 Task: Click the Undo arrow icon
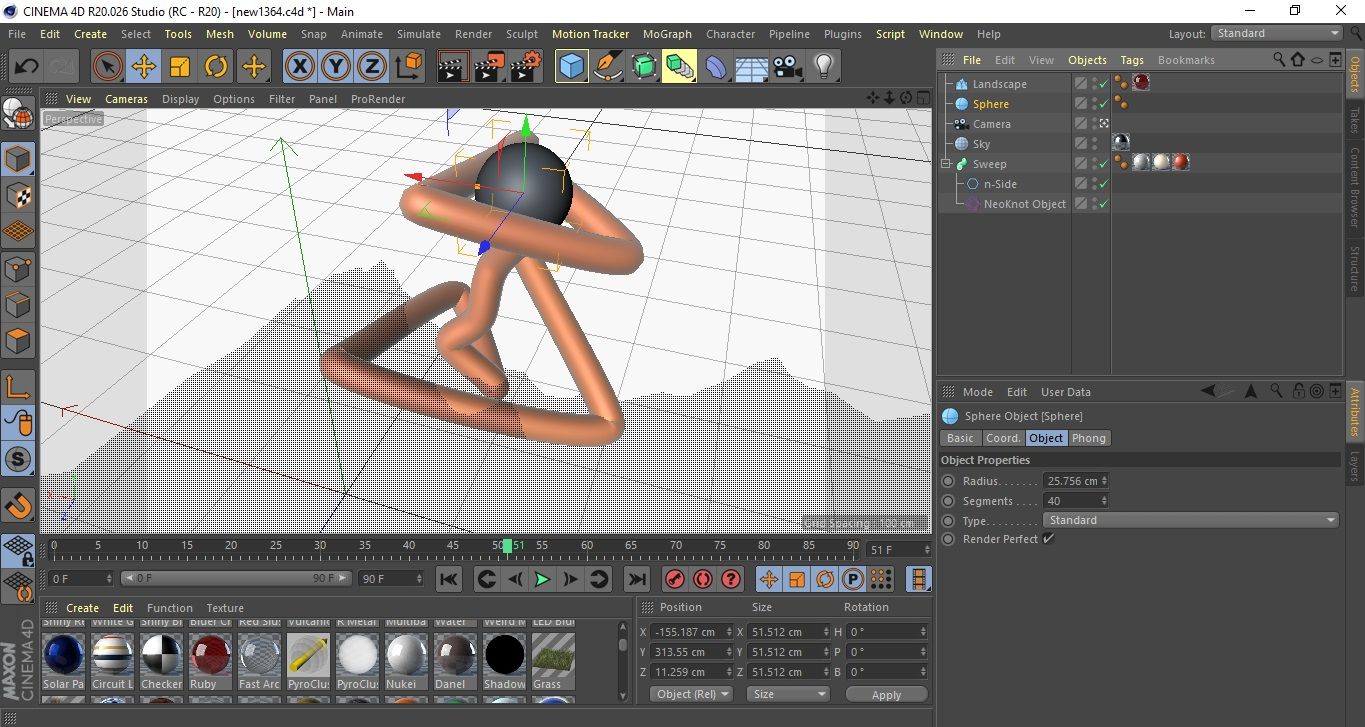point(27,67)
